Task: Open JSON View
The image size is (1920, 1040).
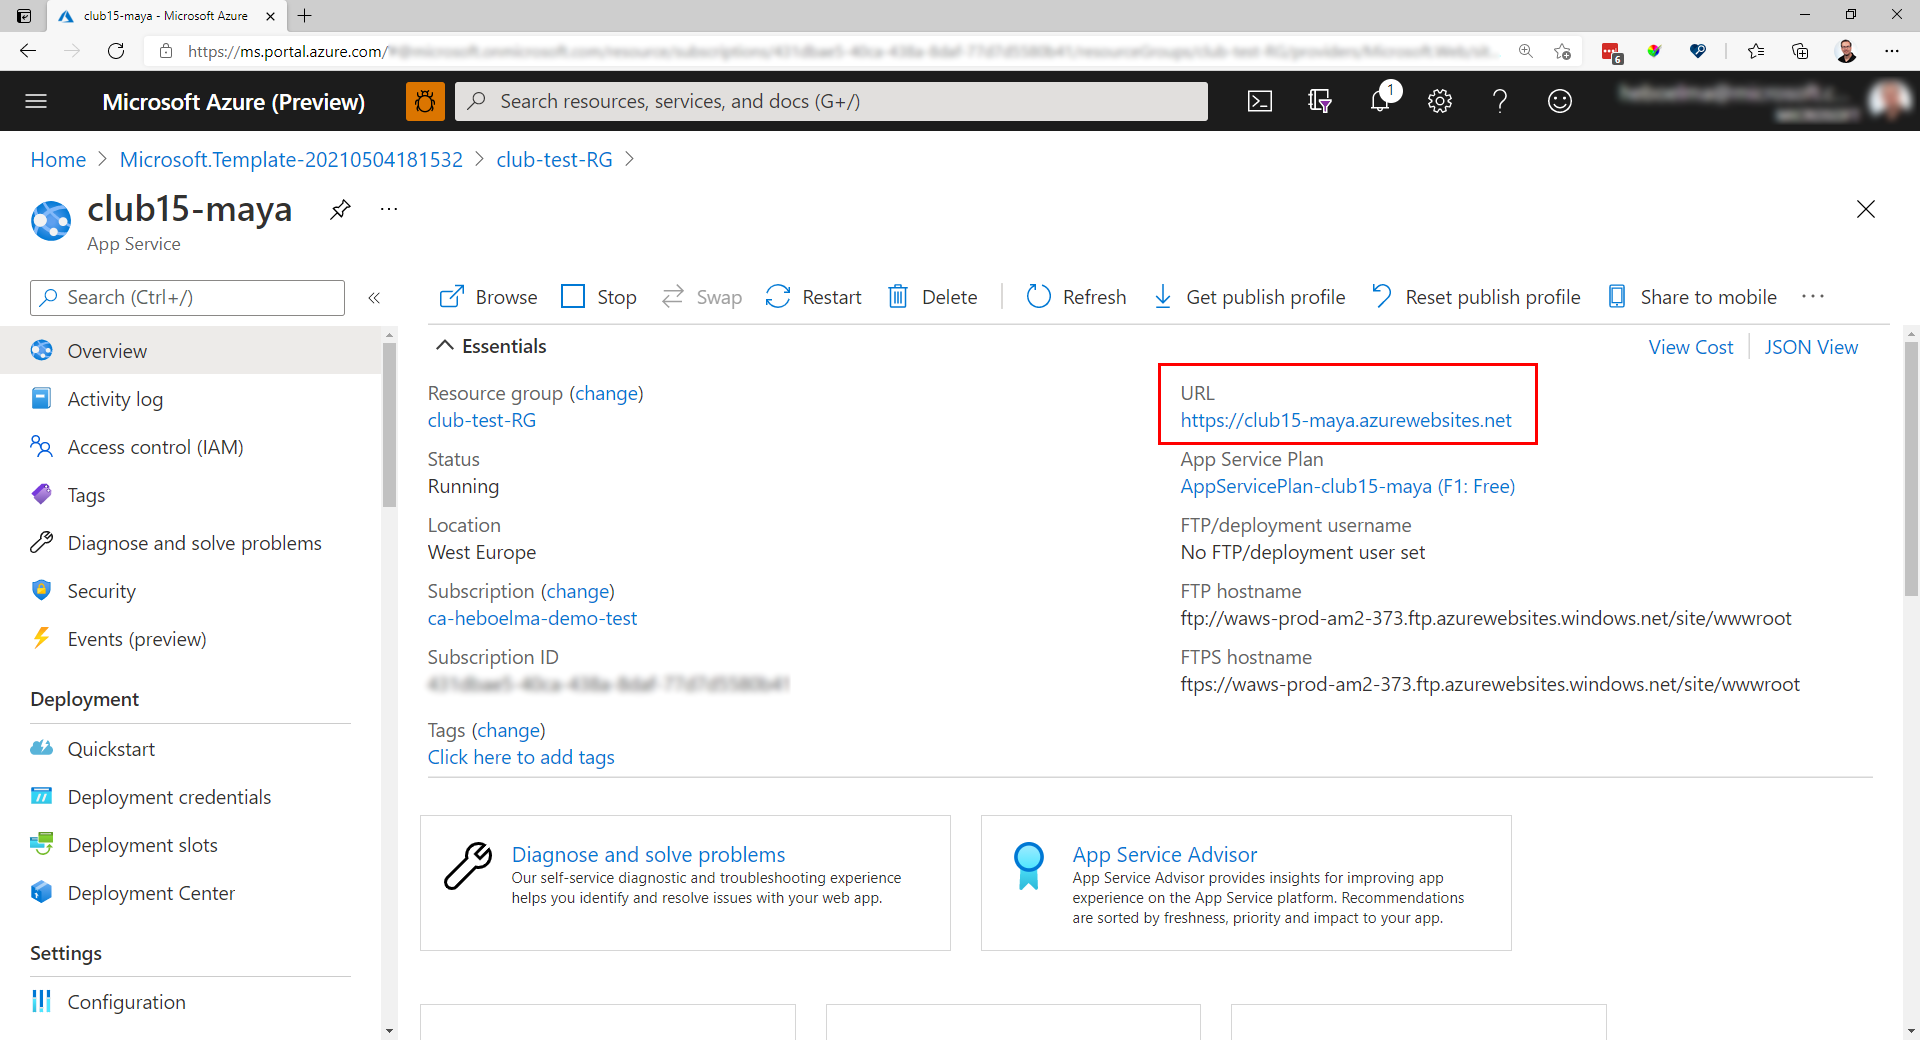Action: point(1811,347)
